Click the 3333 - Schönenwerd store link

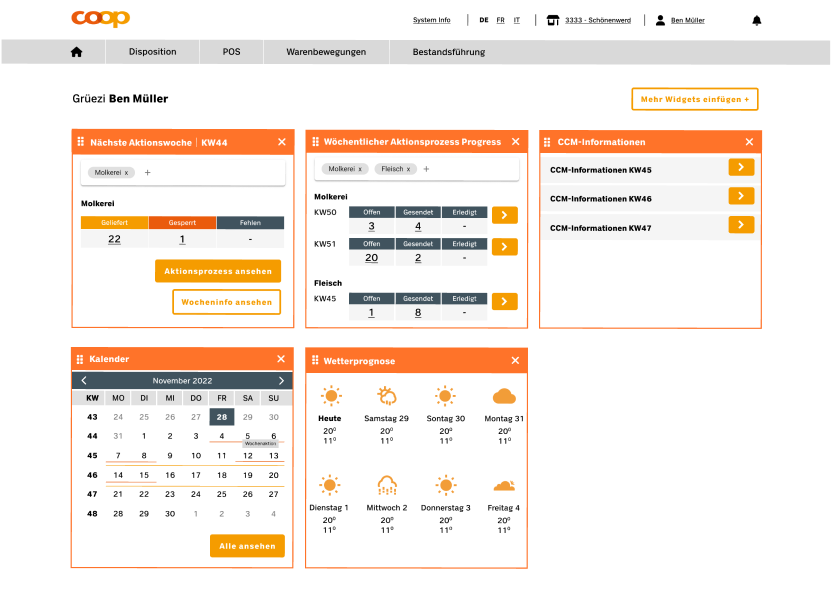598,20
